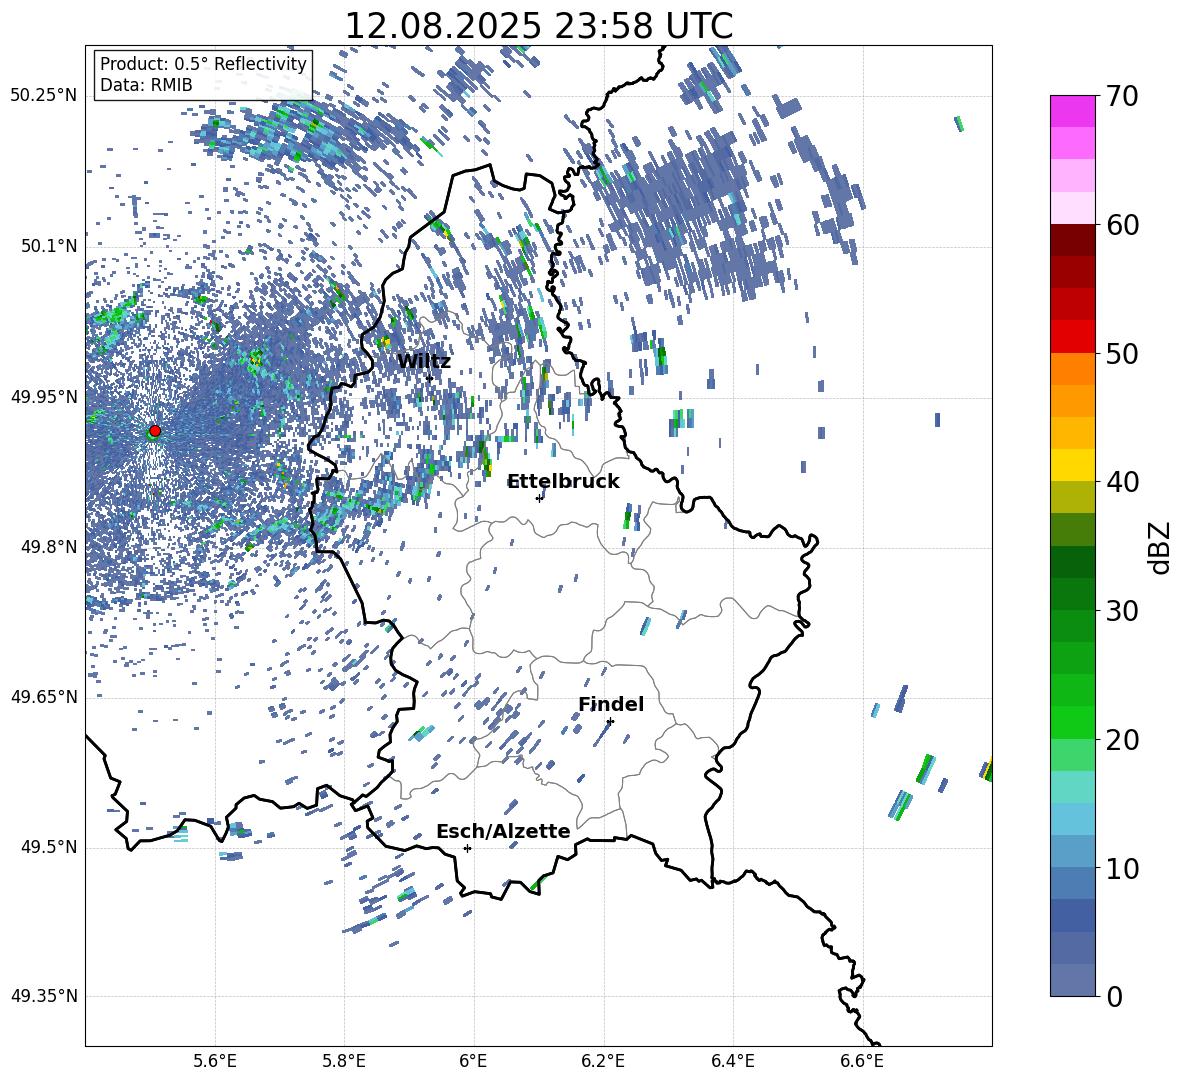Click the 5.6°E longitude label

coord(215,1061)
